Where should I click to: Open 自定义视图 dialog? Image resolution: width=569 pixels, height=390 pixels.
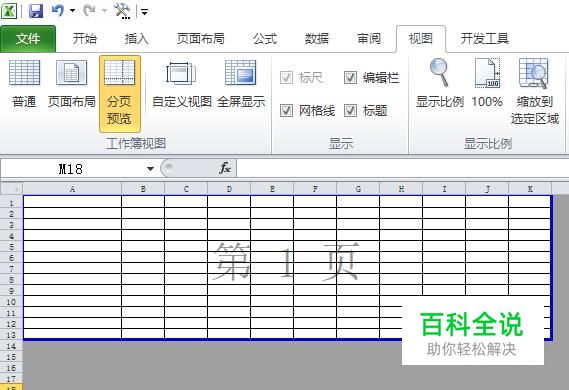pyautogui.click(x=181, y=84)
